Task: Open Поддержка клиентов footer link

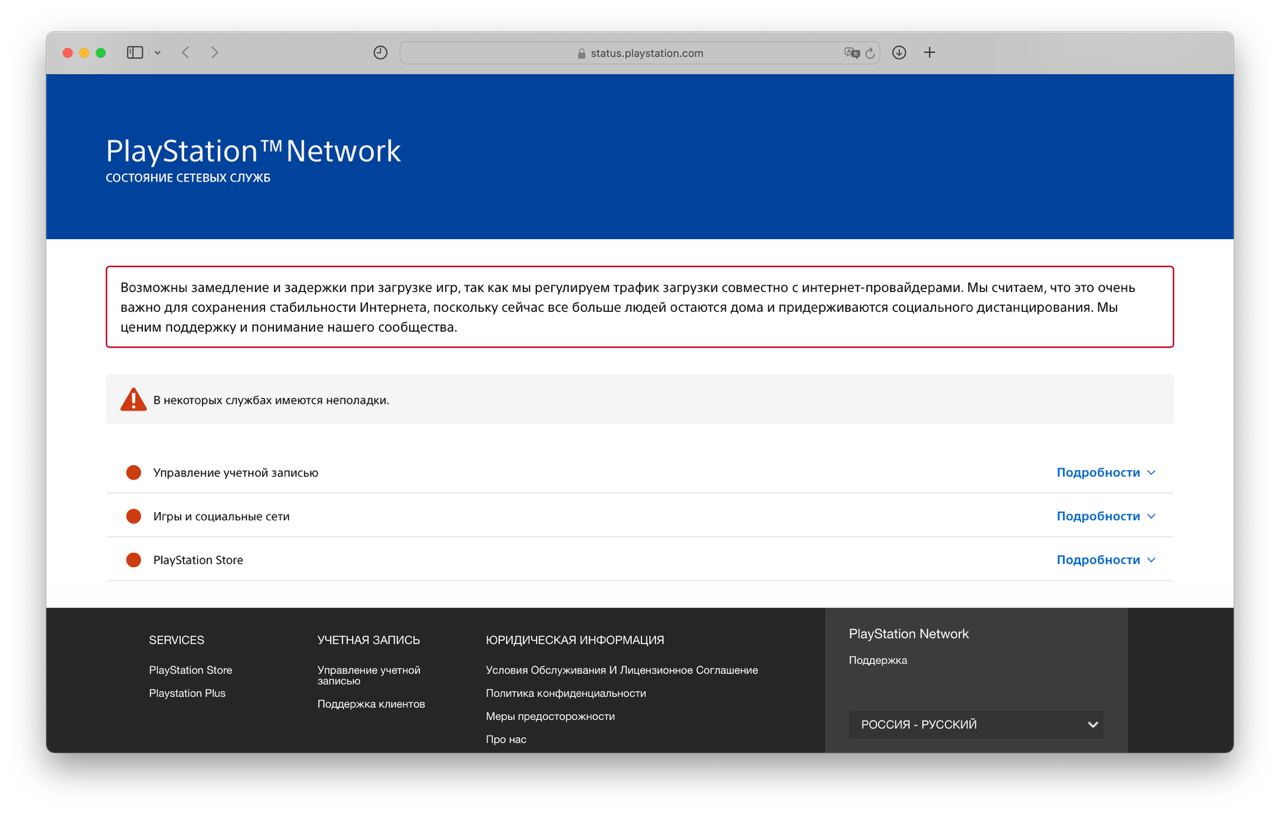Action: coord(371,704)
